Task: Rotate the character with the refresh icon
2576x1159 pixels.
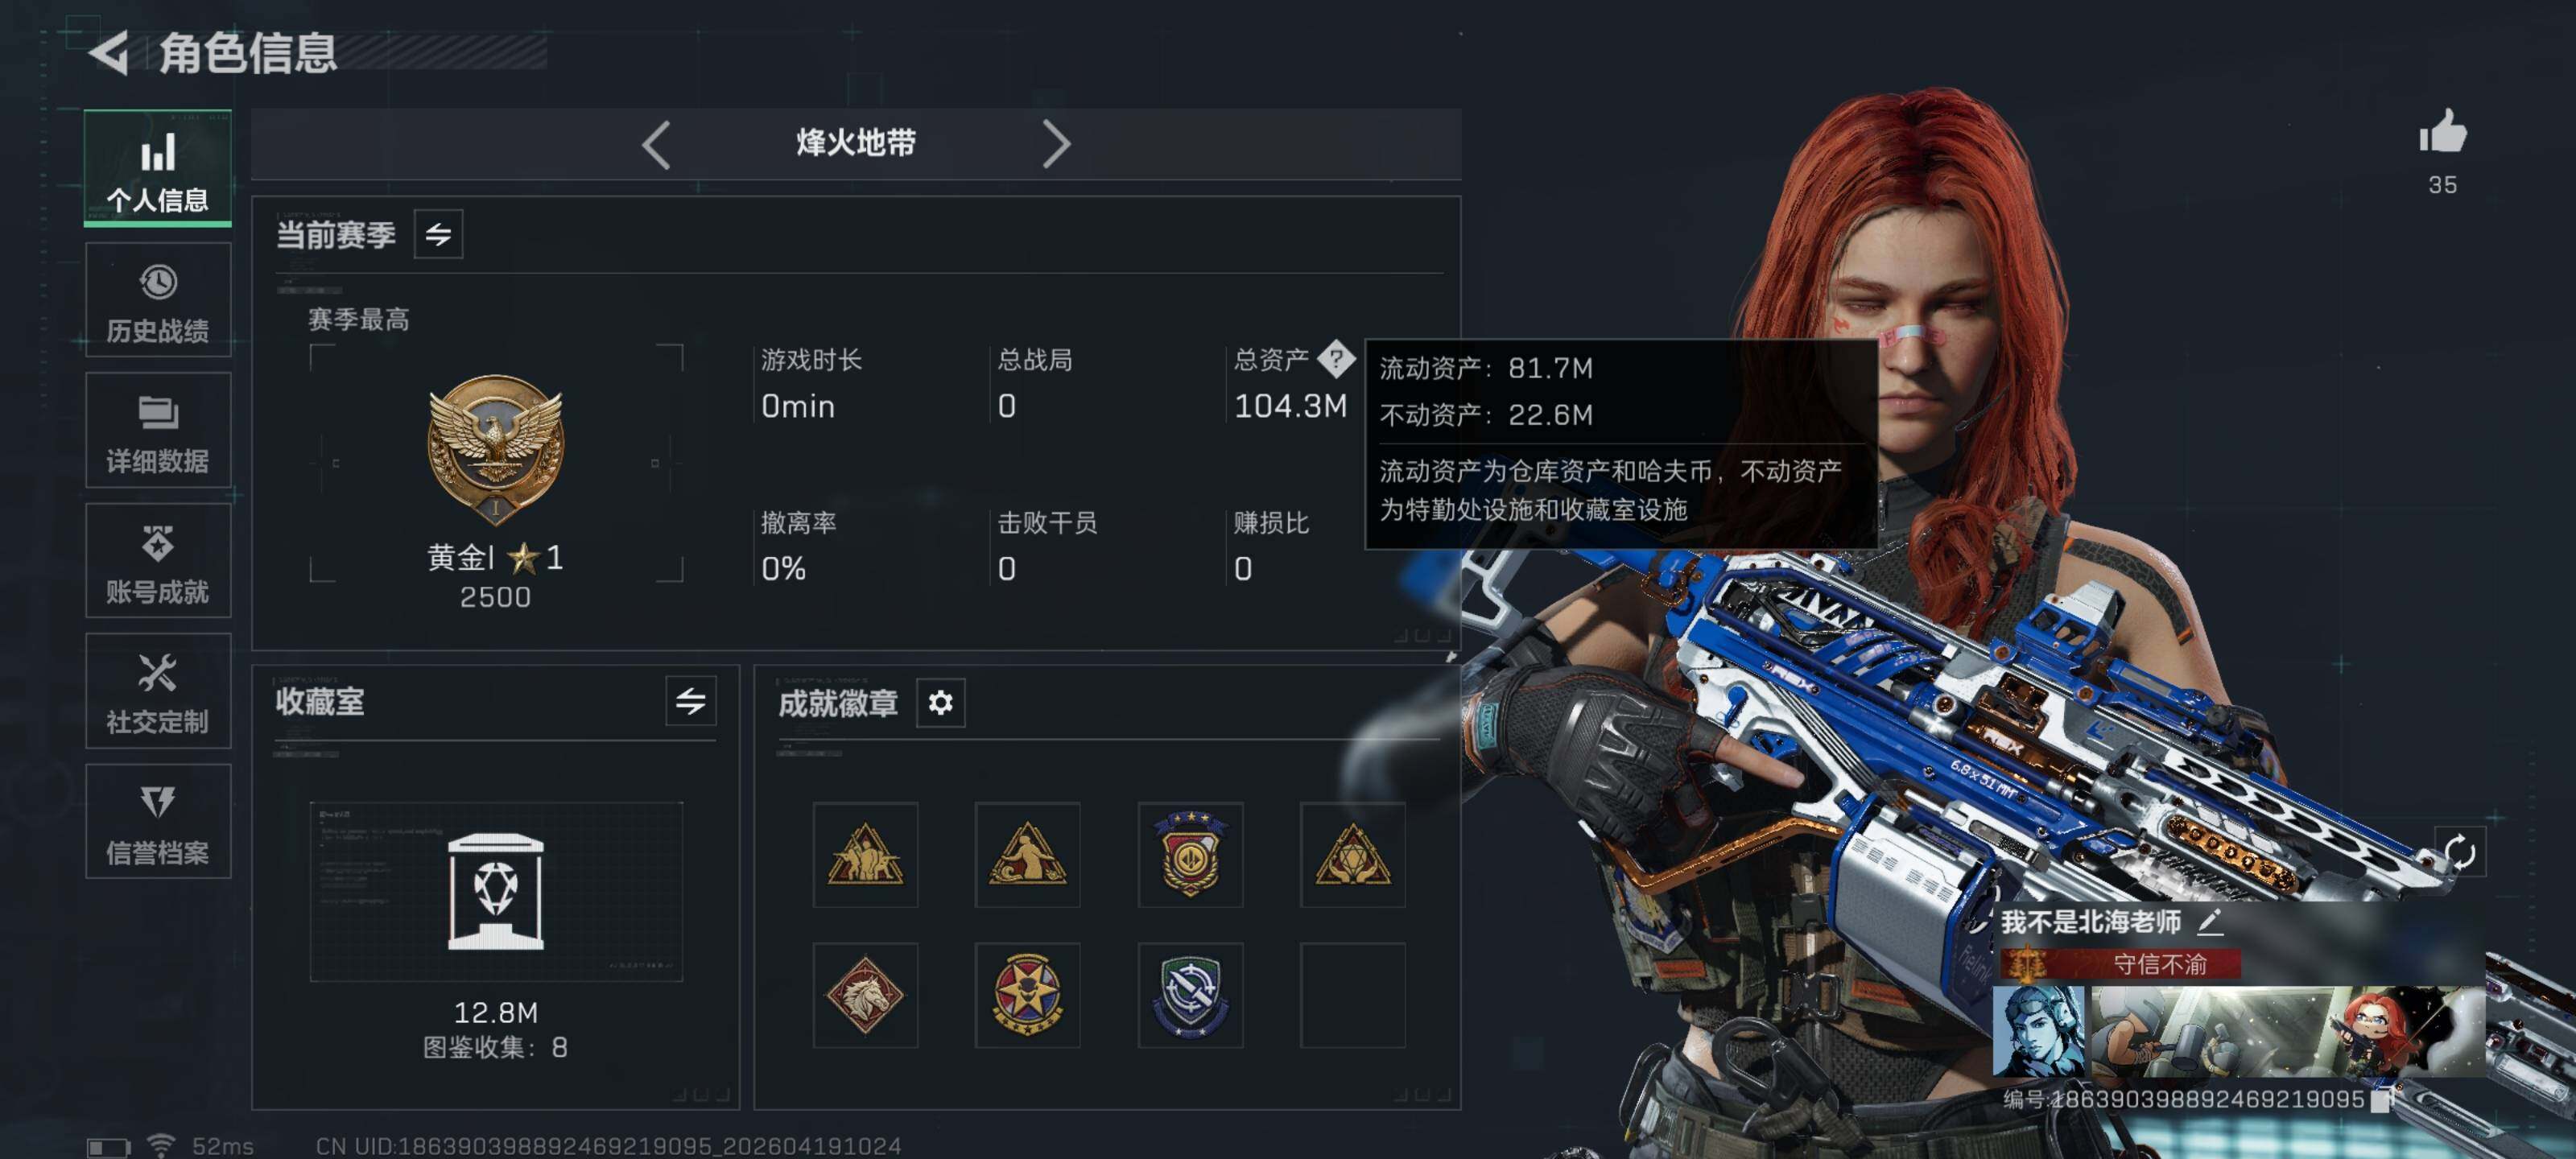Action: coord(2459,853)
